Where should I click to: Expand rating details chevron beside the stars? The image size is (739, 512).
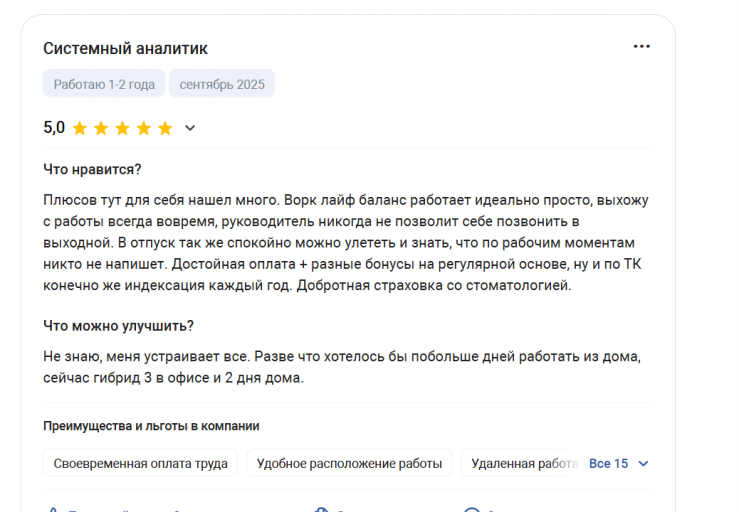(x=190, y=128)
